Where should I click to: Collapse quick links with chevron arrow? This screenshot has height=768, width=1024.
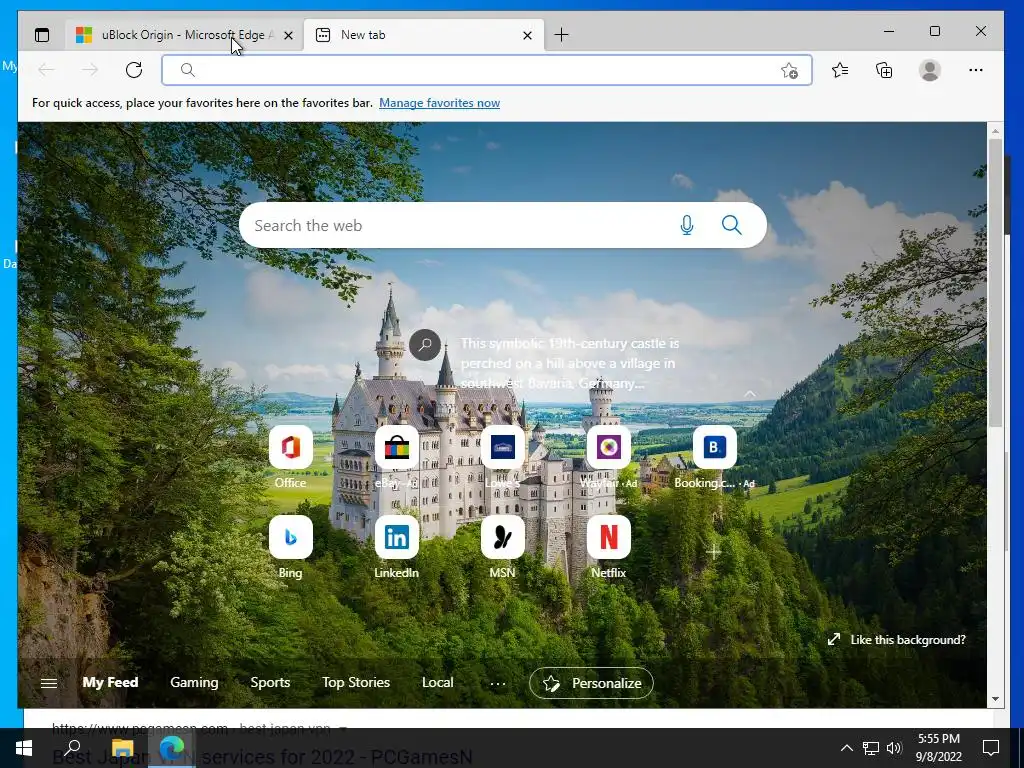[x=750, y=394]
